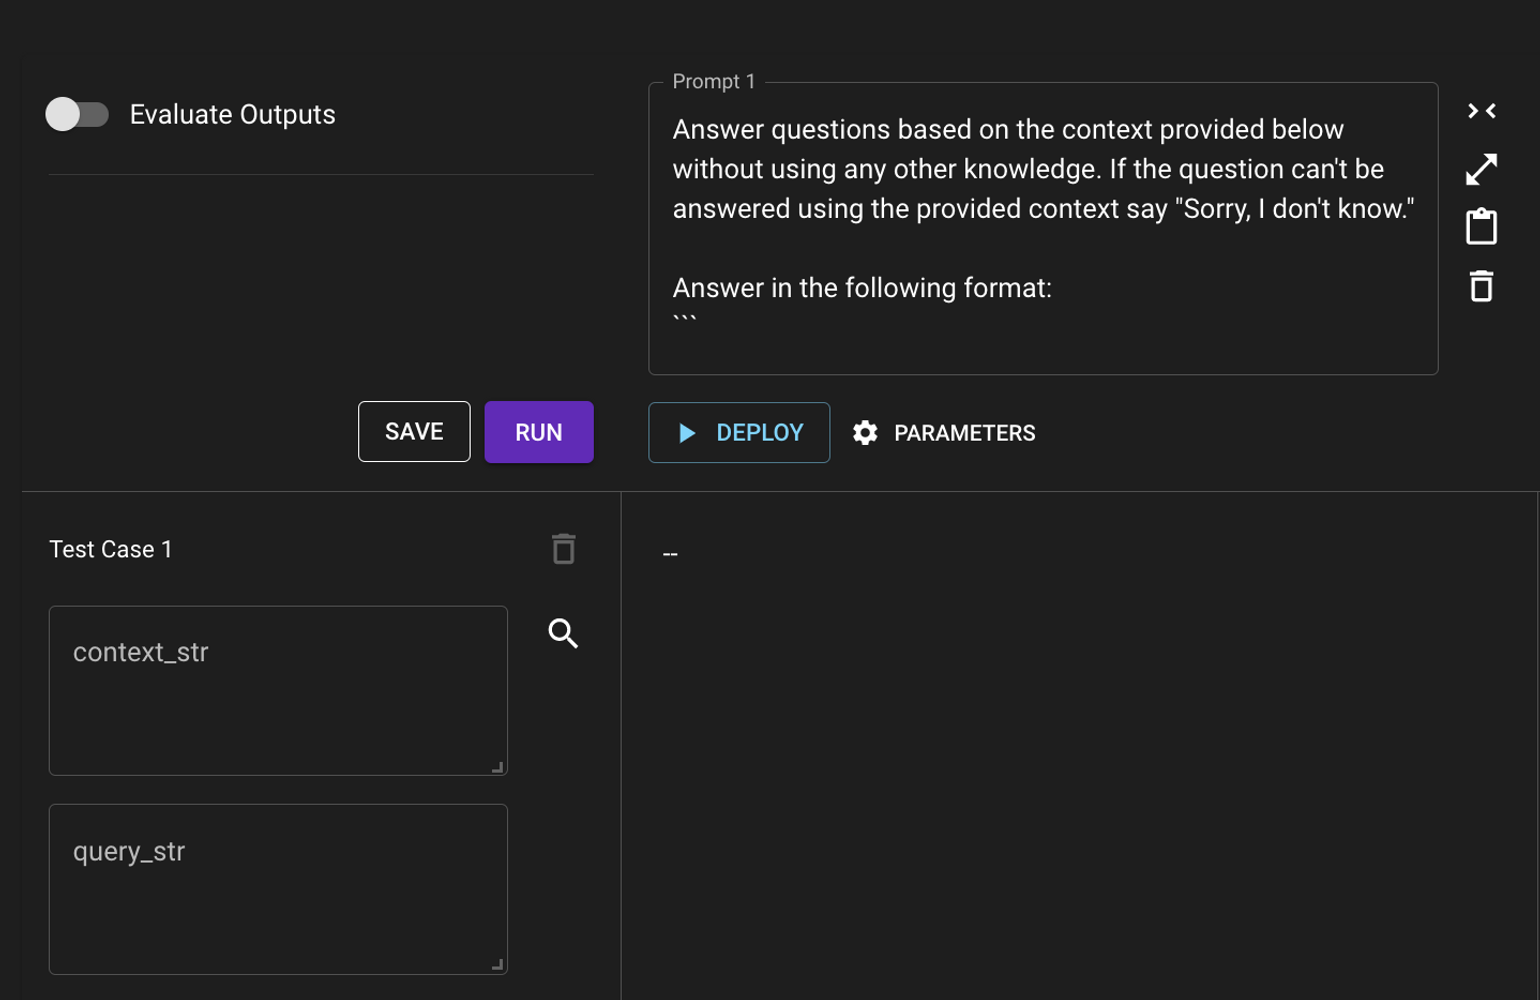Screen dimensions: 1540x1000
Task: Click the context_str field resize handle
Action: [497, 767]
